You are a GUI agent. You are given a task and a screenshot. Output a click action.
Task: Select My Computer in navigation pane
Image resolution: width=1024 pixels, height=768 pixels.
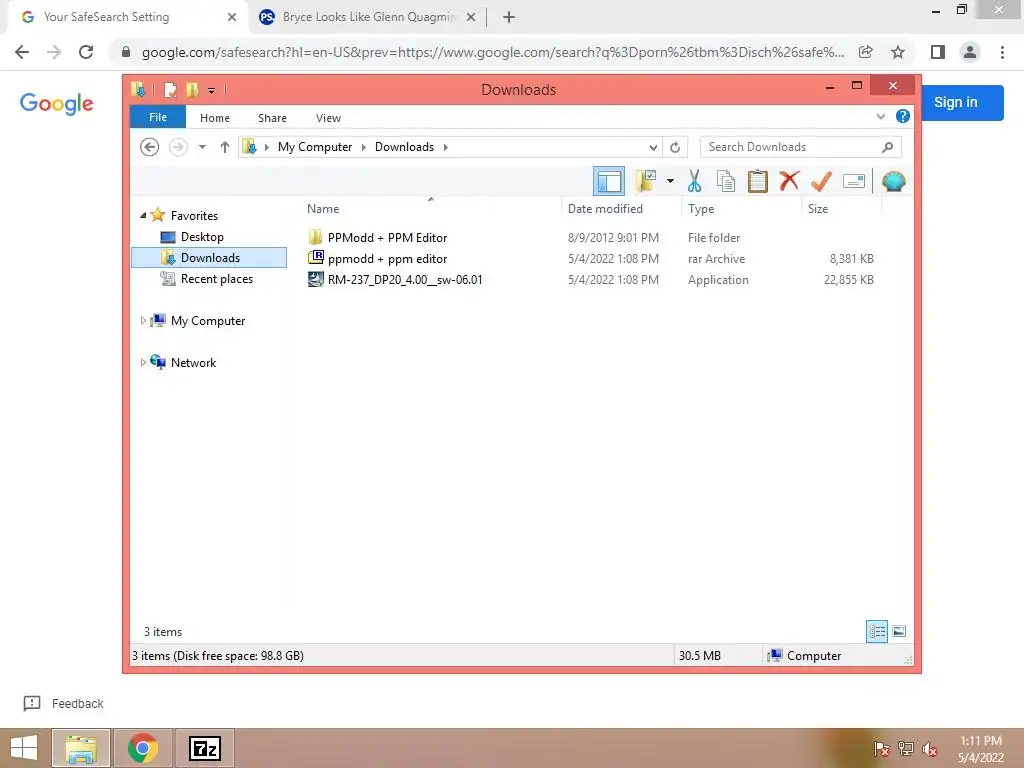[x=208, y=321]
